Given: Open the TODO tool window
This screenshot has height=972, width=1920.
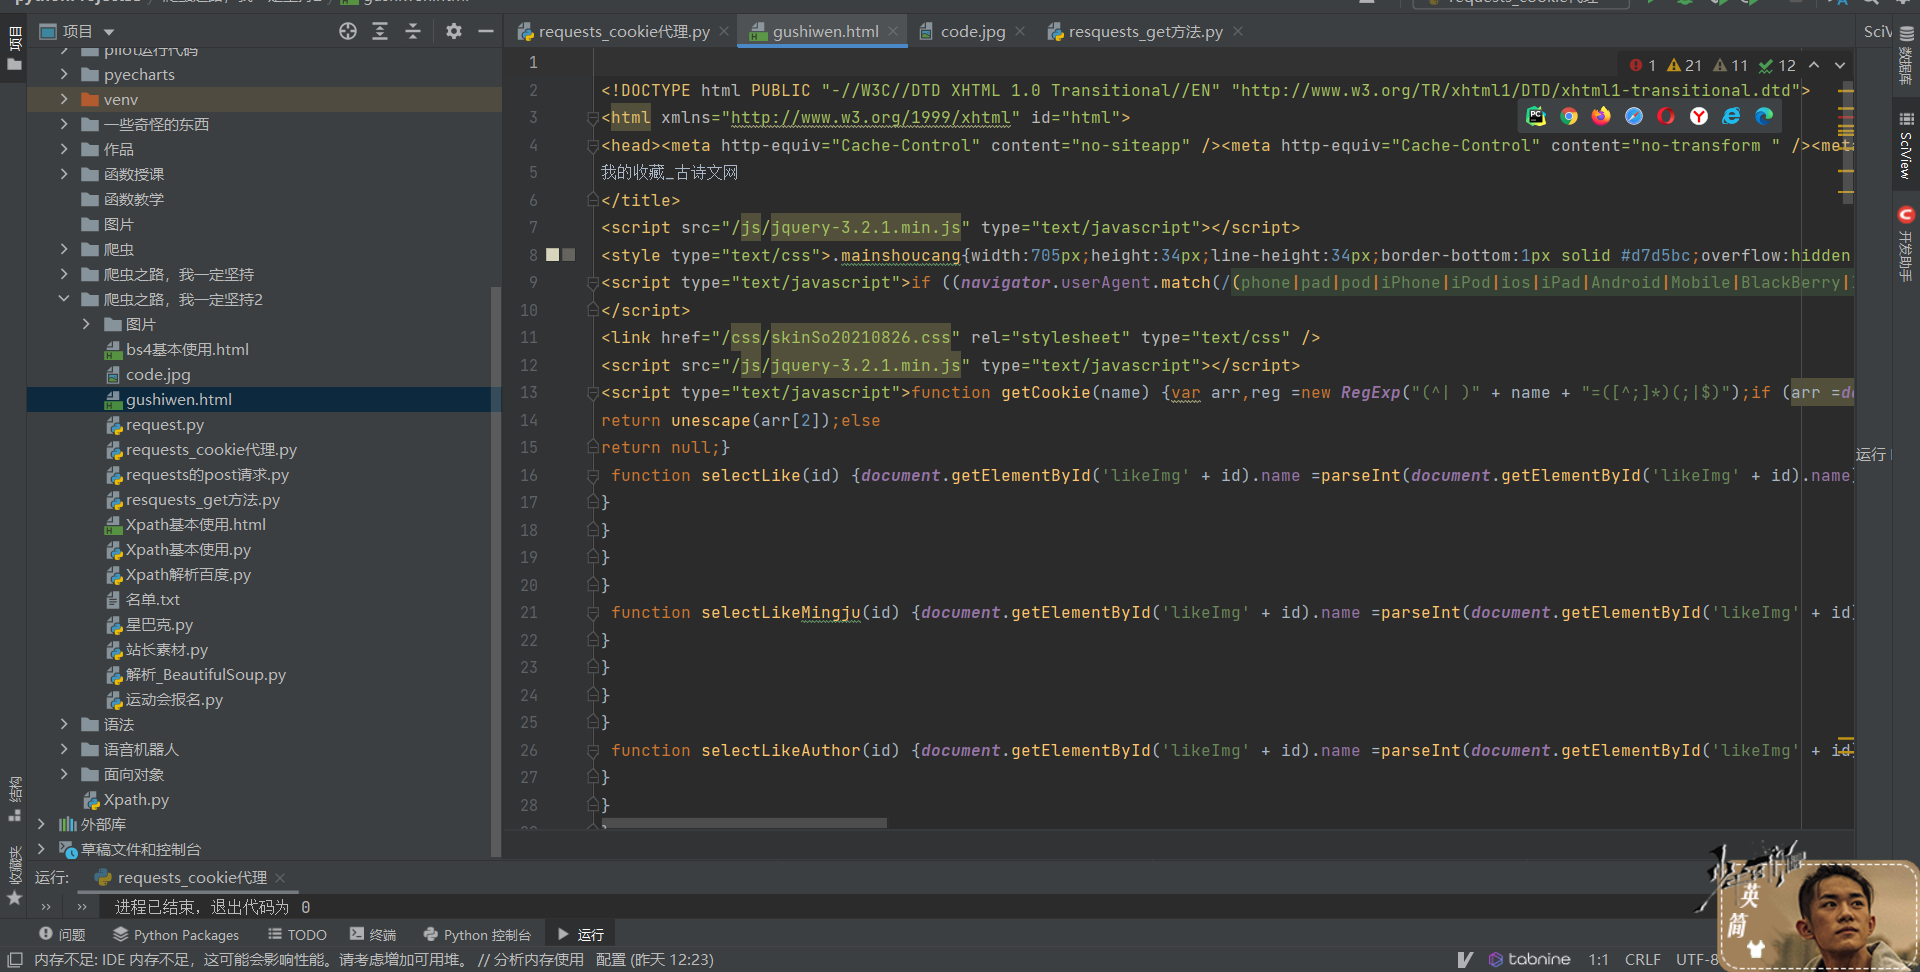Looking at the screenshot, I should (297, 934).
